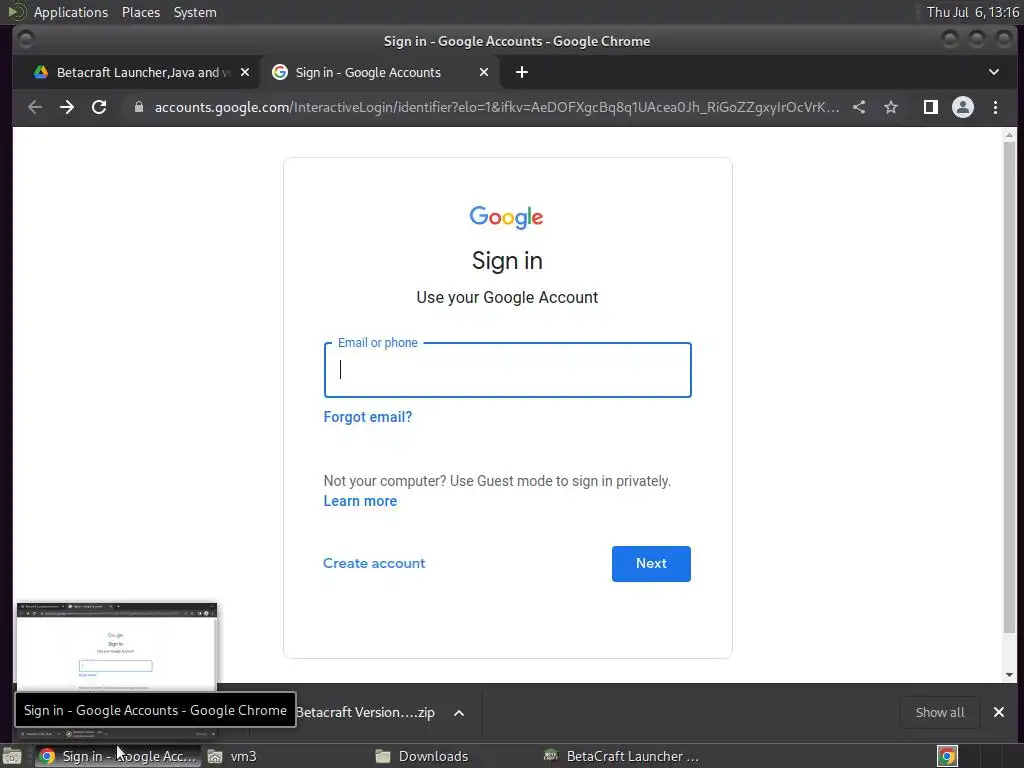Go back to the previous page
Viewport: 1024px width, 768px height.
(x=35, y=107)
